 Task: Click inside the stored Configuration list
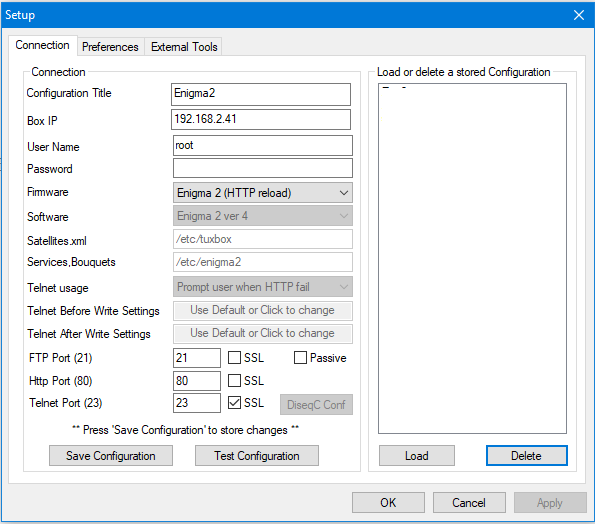coord(472,258)
